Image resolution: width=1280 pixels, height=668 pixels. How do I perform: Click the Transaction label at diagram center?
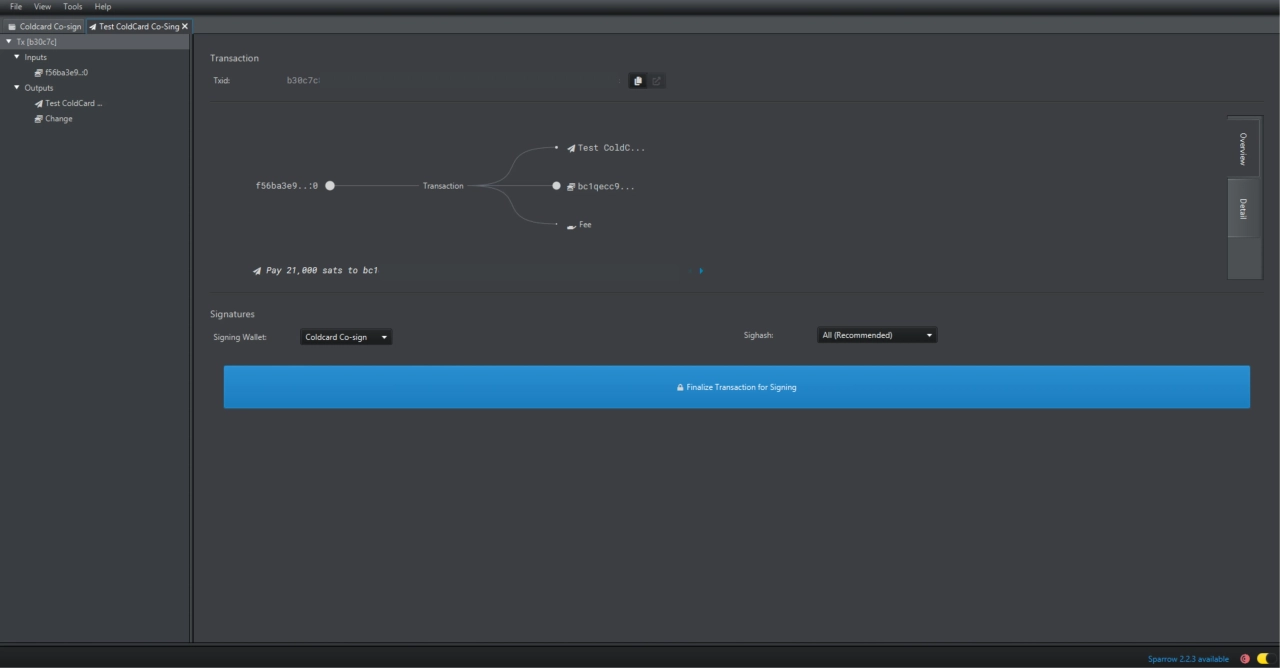coord(443,186)
